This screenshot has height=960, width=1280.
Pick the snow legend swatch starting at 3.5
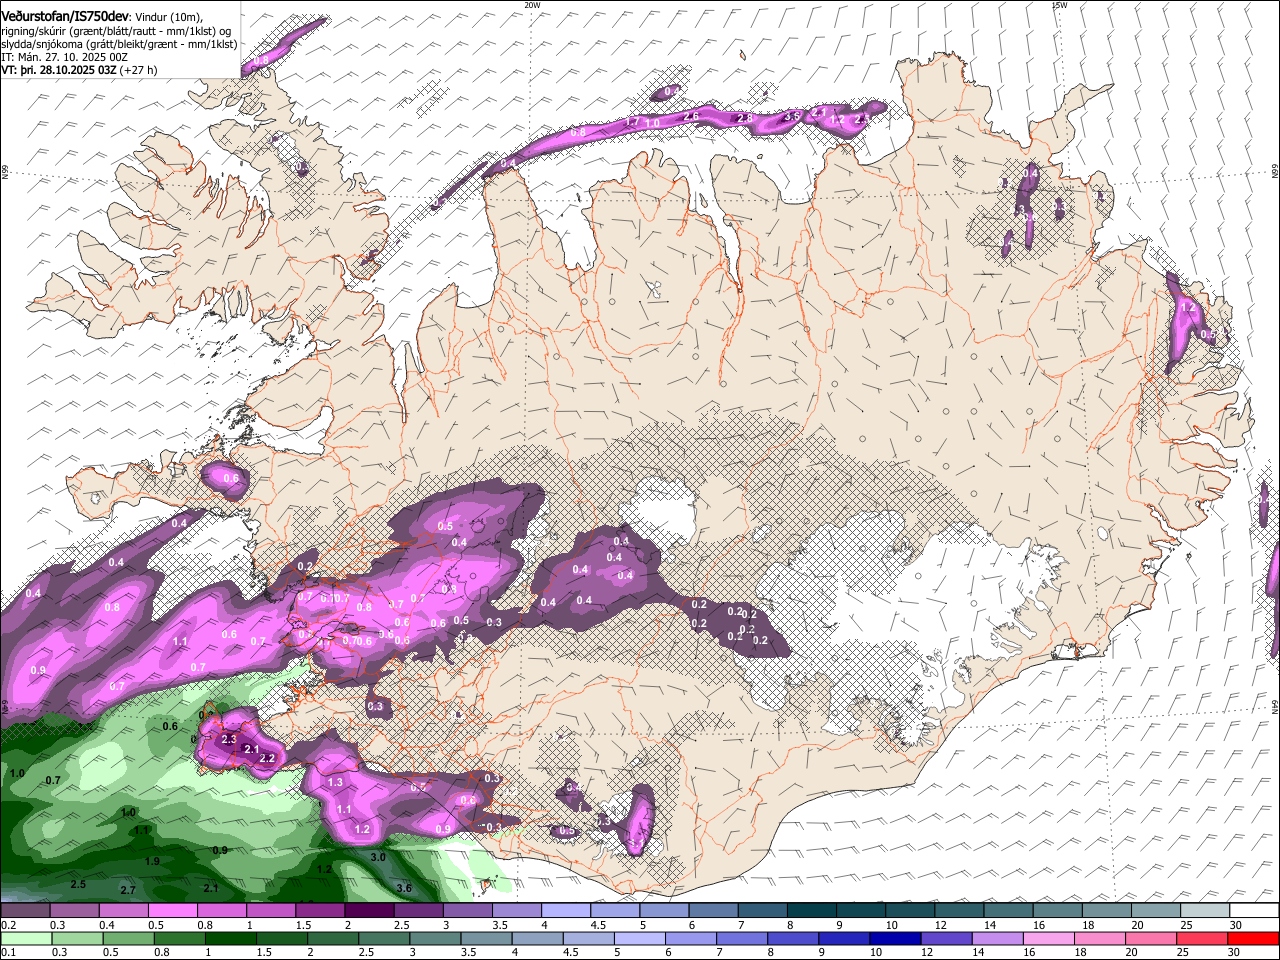coord(516,911)
